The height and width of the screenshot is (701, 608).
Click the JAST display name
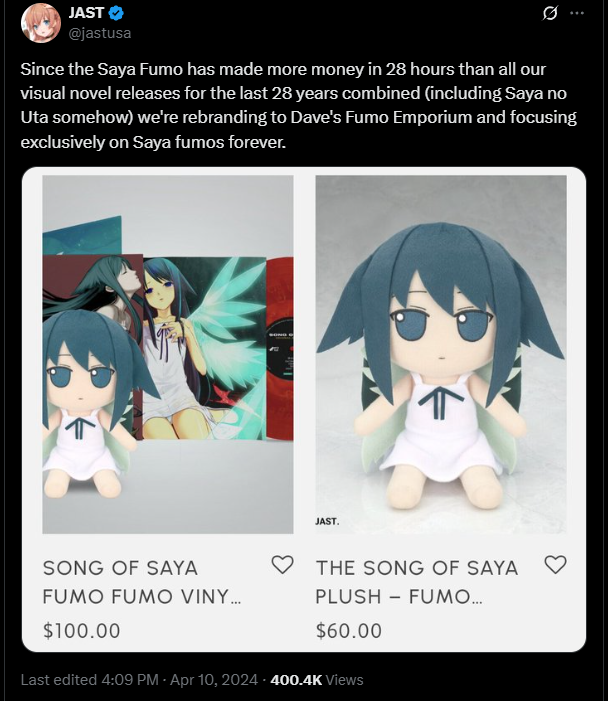[86, 13]
